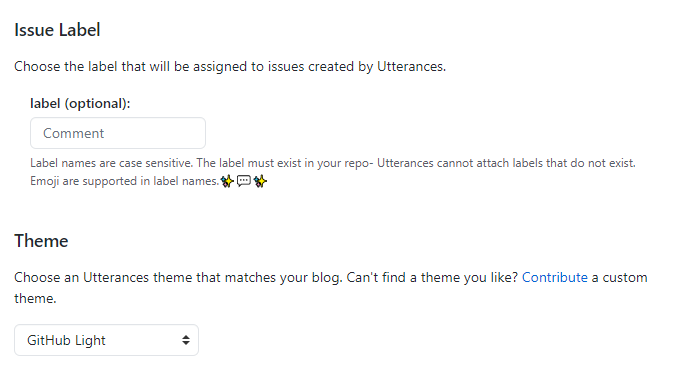Click the "a custom" text after Contribute
The width and height of the screenshot is (683, 370).
tap(619, 277)
